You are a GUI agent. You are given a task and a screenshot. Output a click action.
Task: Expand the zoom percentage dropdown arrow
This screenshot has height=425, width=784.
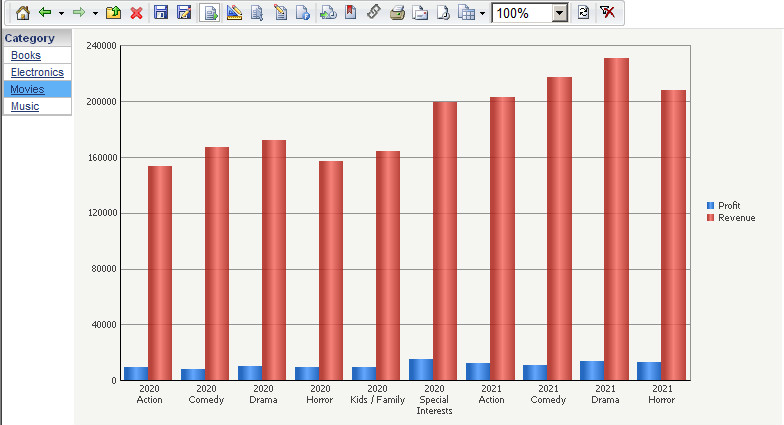pos(560,13)
